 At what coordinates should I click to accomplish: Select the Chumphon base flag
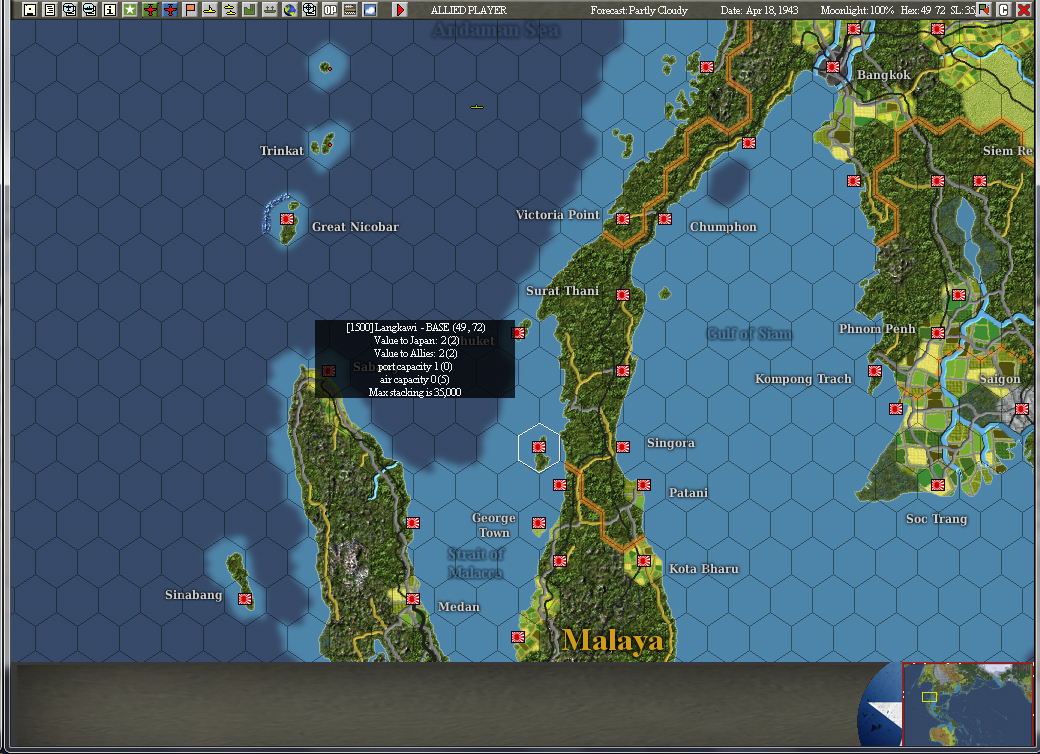point(665,219)
